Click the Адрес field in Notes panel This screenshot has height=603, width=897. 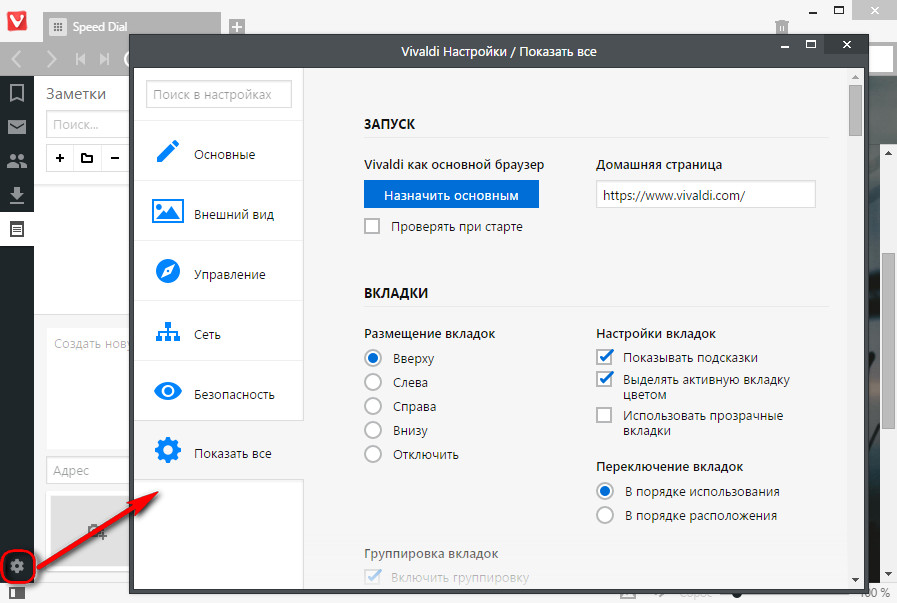tap(88, 470)
